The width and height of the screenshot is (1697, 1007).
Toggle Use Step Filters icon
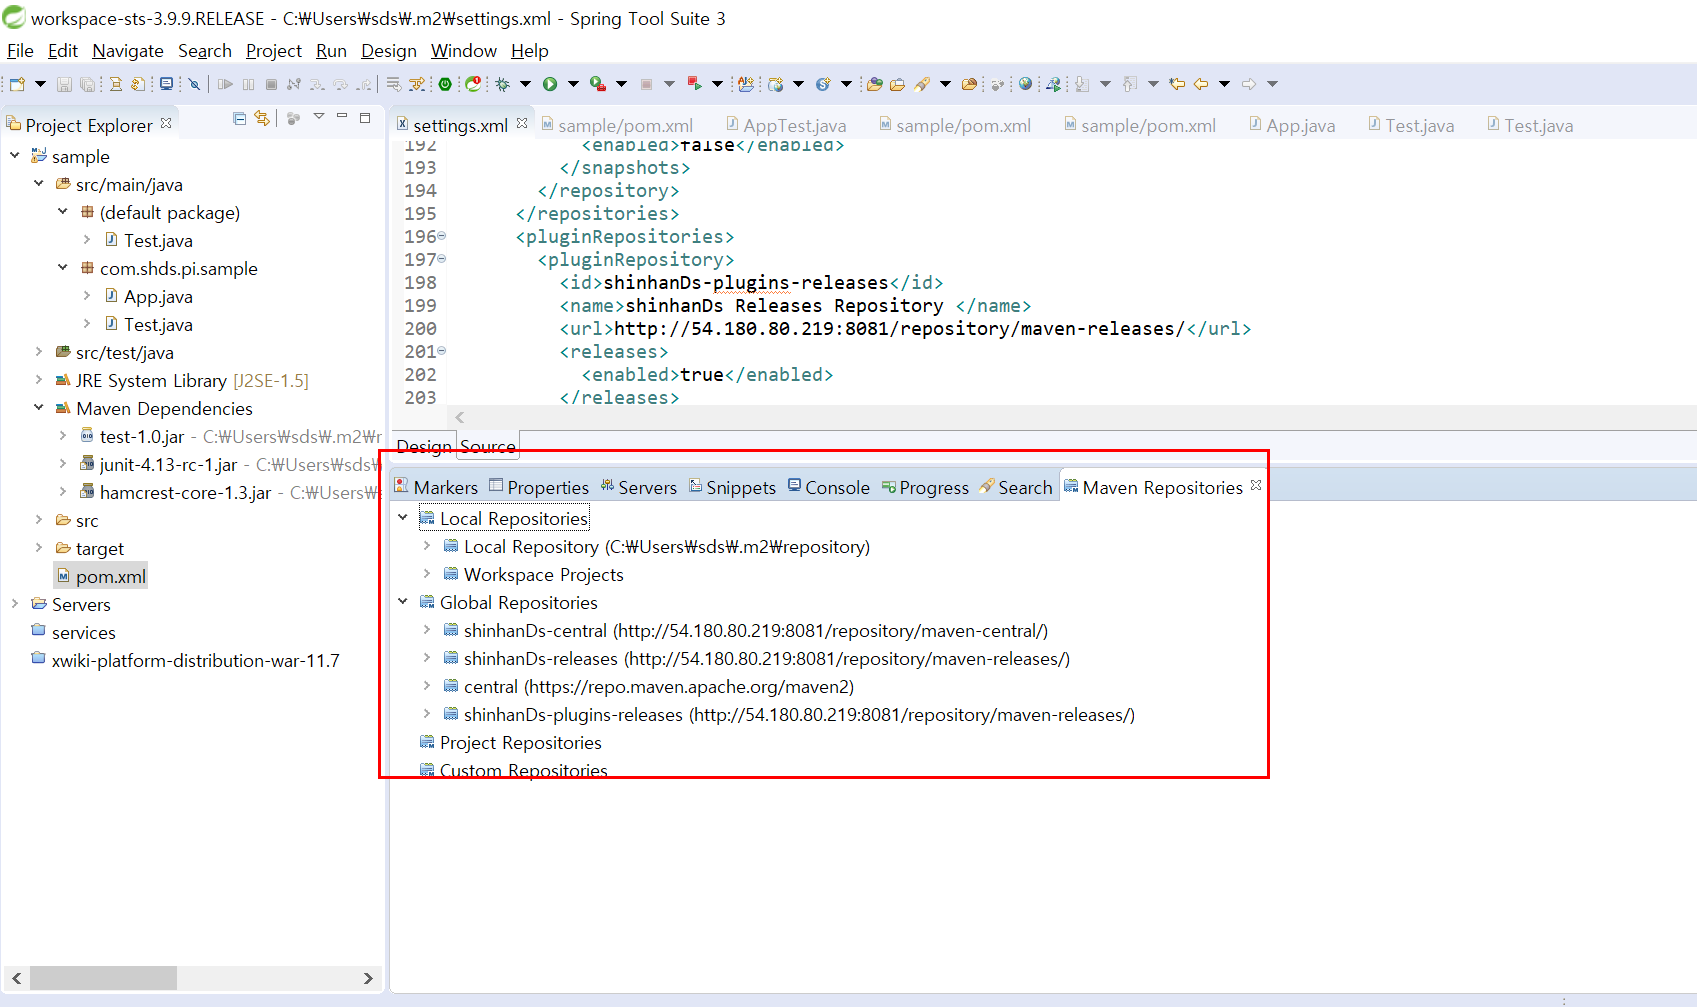(416, 84)
